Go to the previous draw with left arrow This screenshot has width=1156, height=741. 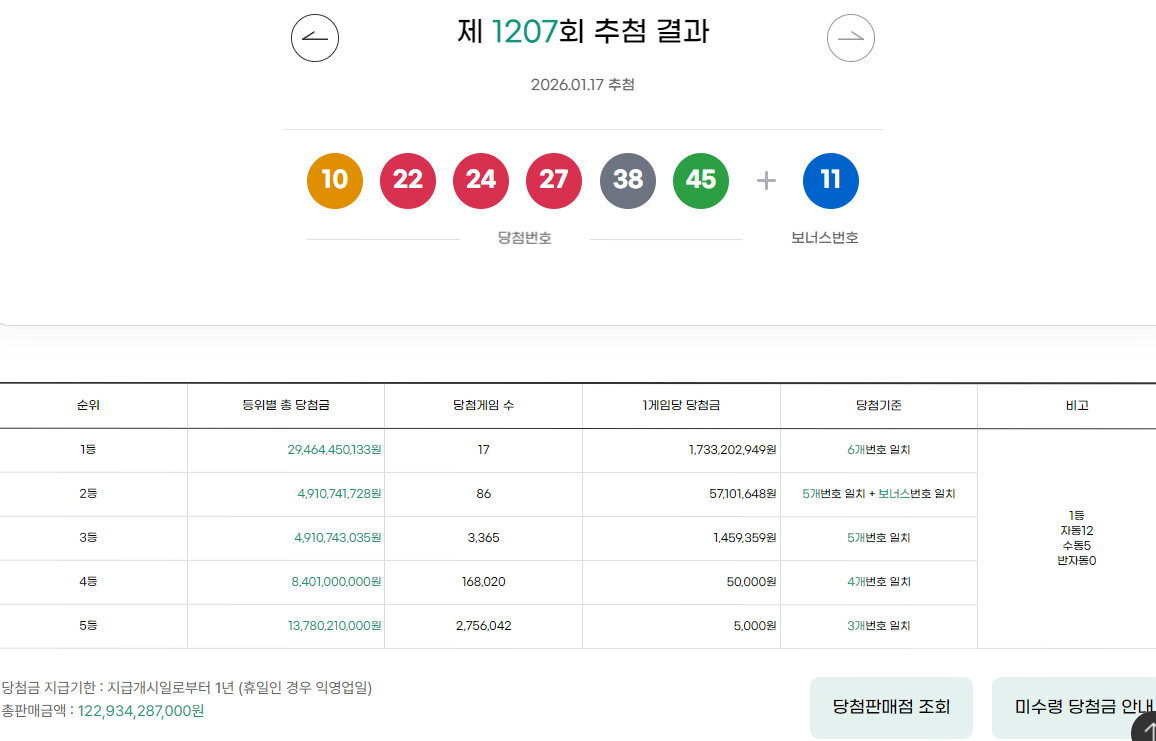[315, 39]
